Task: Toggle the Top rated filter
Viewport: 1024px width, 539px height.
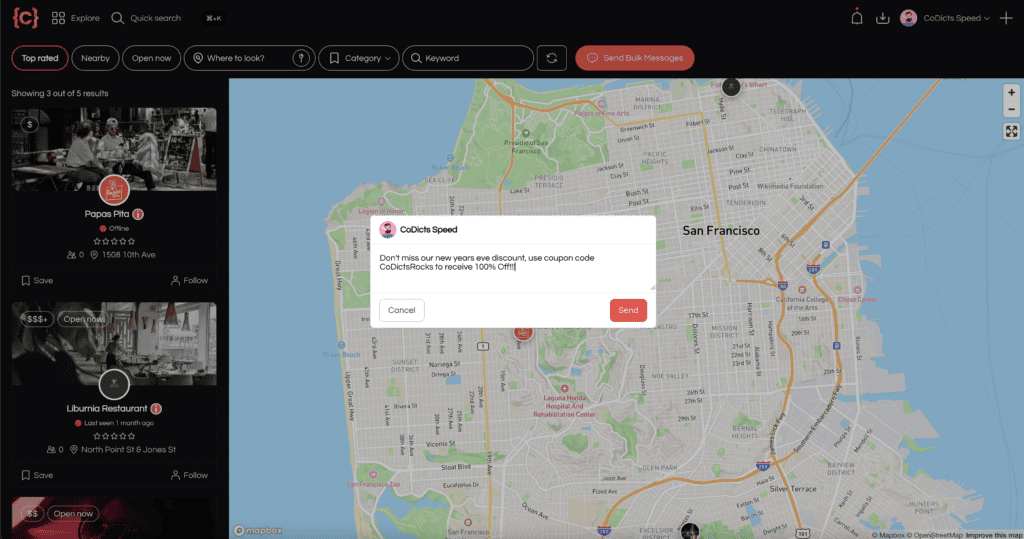Action: pyautogui.click(x=40, y=58)
